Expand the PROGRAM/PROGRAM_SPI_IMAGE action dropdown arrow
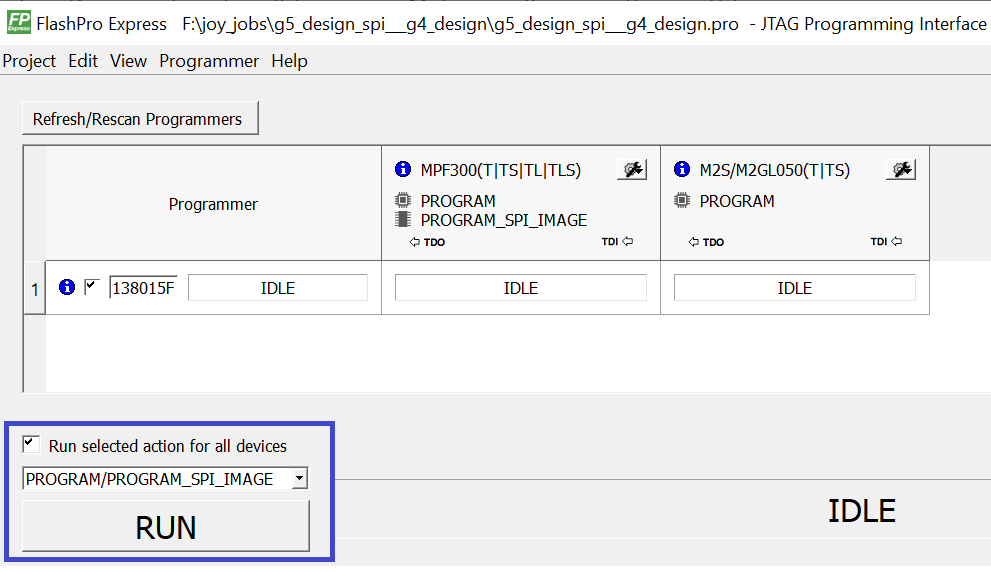Screen dimensions: 991x572 pos(298,480)
